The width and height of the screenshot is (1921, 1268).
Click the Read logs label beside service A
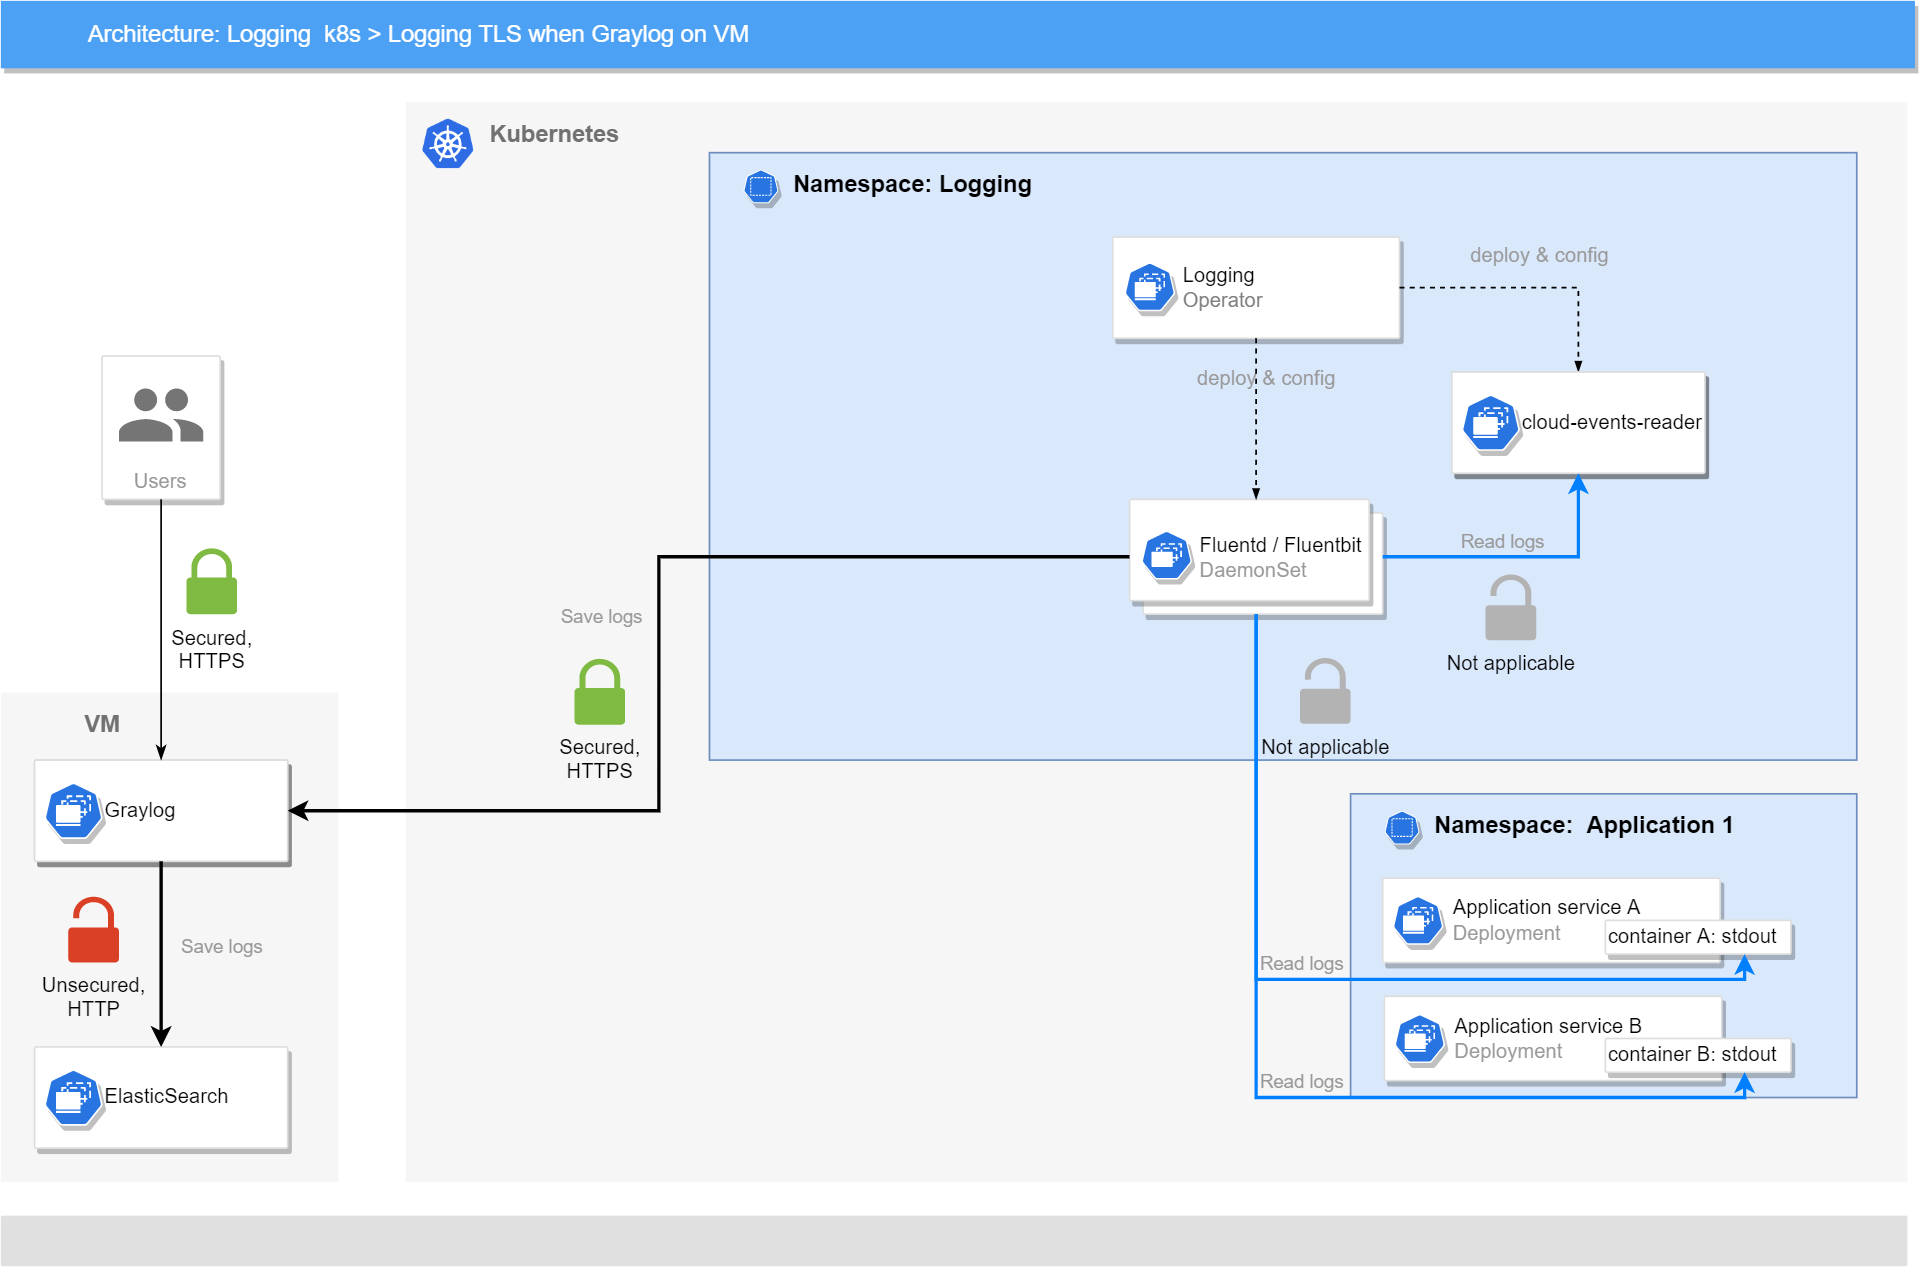tap(1301, 963)
